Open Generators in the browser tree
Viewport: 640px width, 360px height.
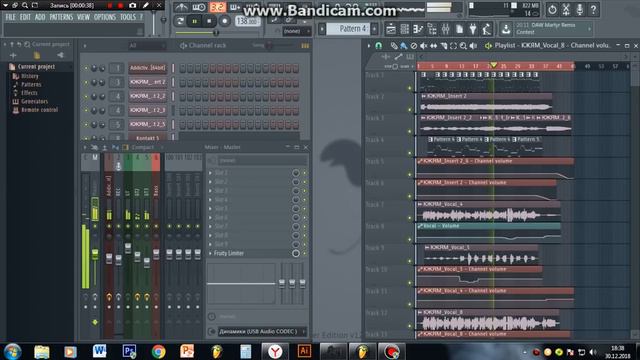pyautogui.click(x=34, y=101)
